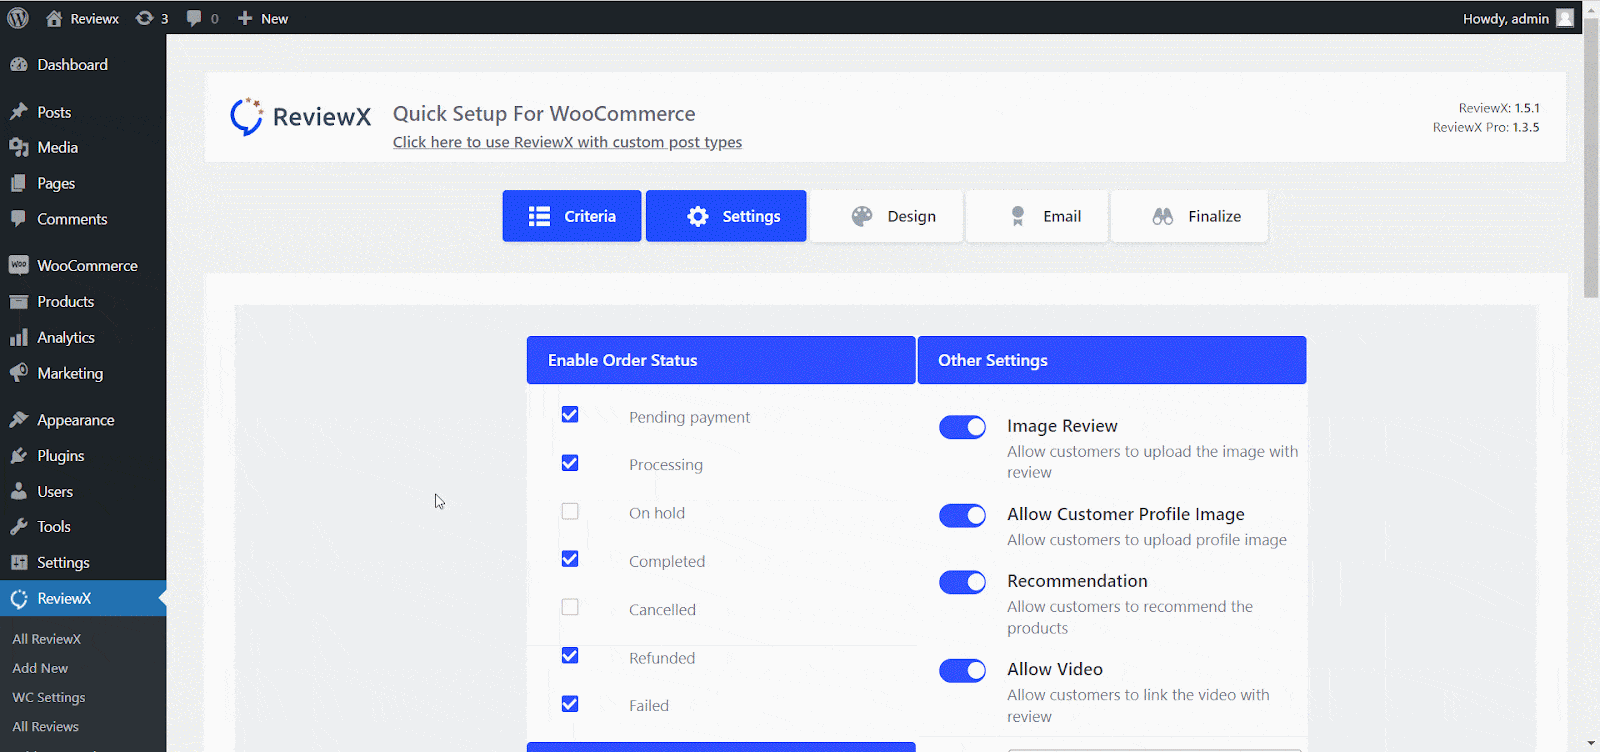Click the Media icon in sidebar
The width and height of the screenshot is (1600, 752).
(x=19, y=147)
